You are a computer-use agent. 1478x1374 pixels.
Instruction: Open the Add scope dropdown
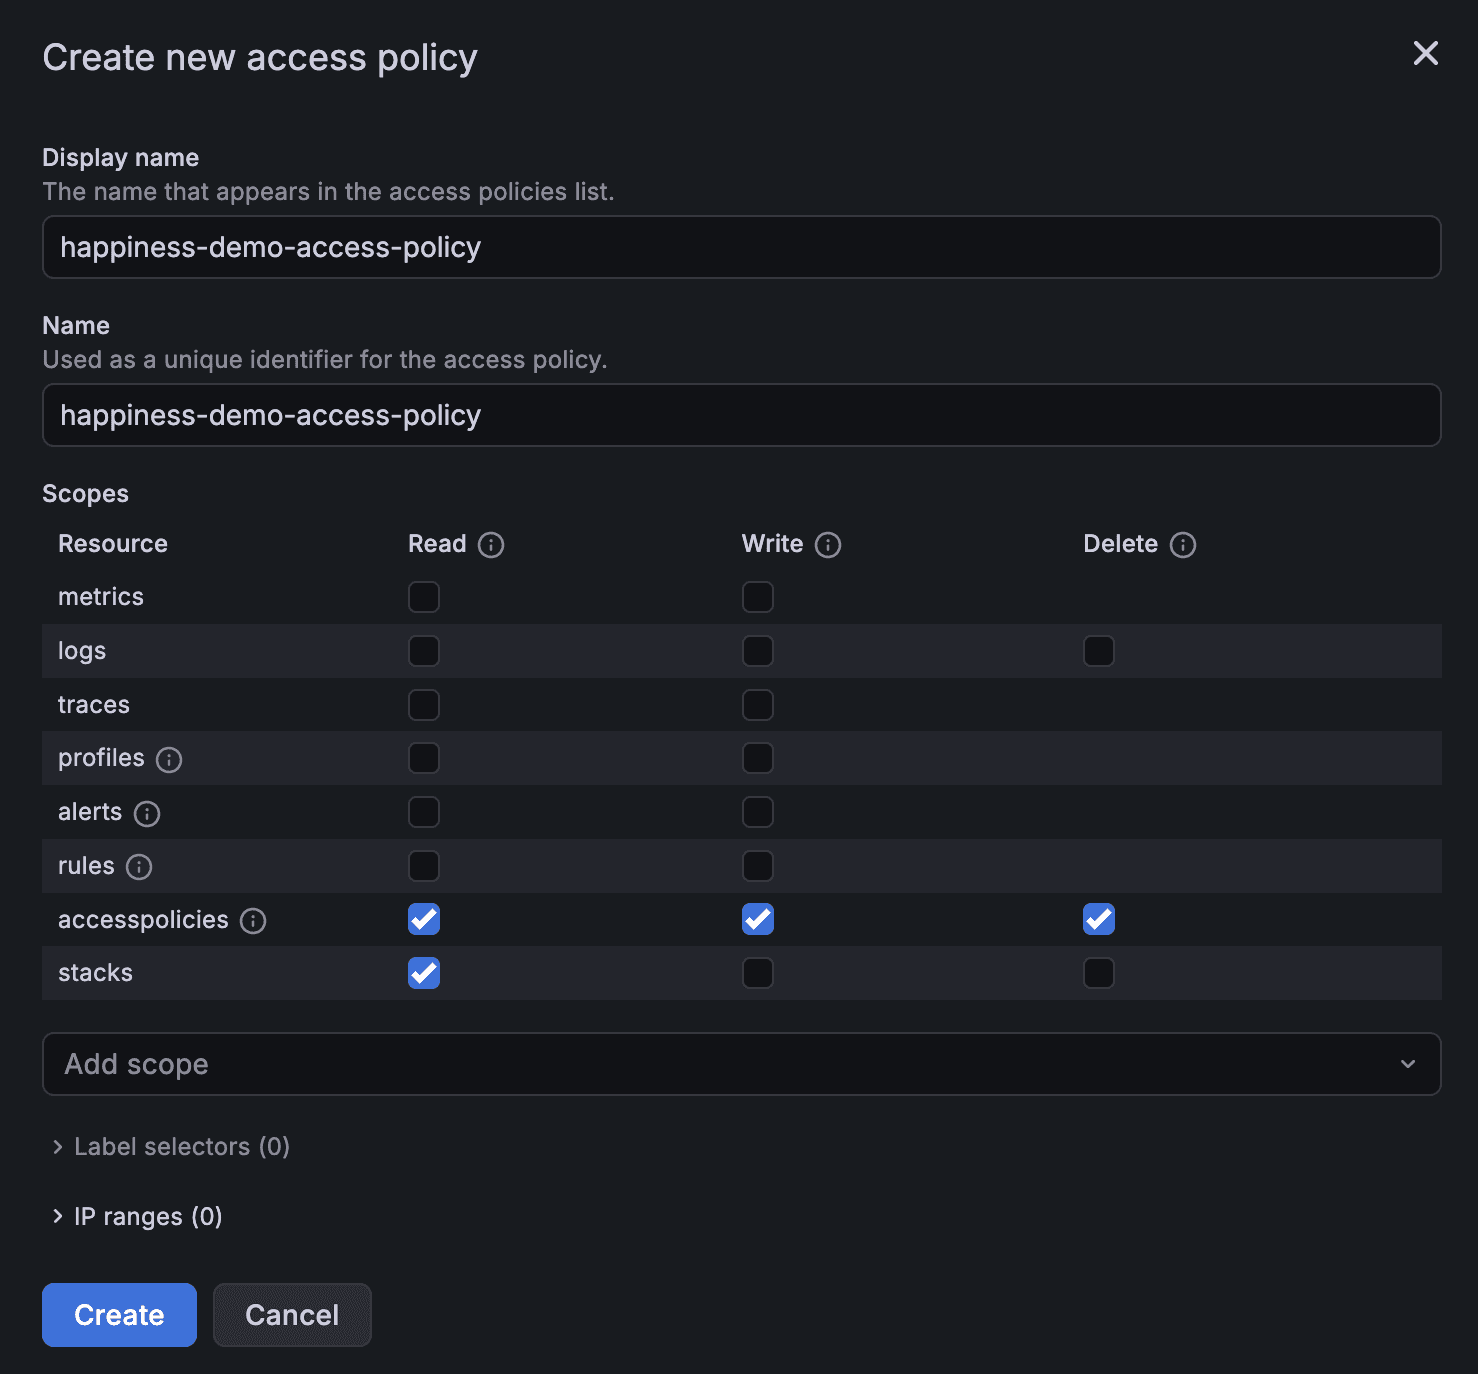[x=740, y=1064]
